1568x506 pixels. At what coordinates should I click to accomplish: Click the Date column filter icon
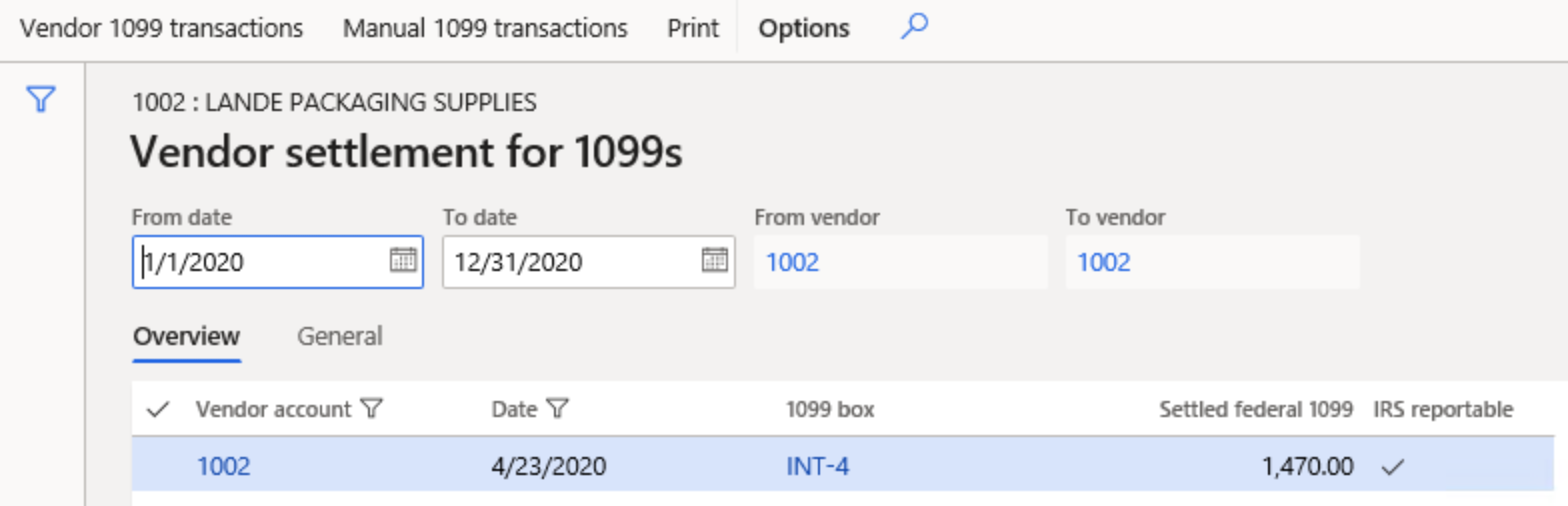click(558, 409)
